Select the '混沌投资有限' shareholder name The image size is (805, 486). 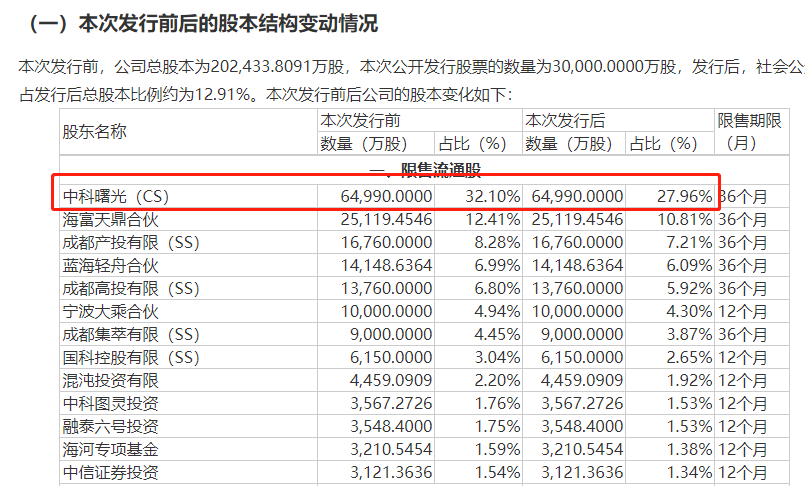coord(110,381)
